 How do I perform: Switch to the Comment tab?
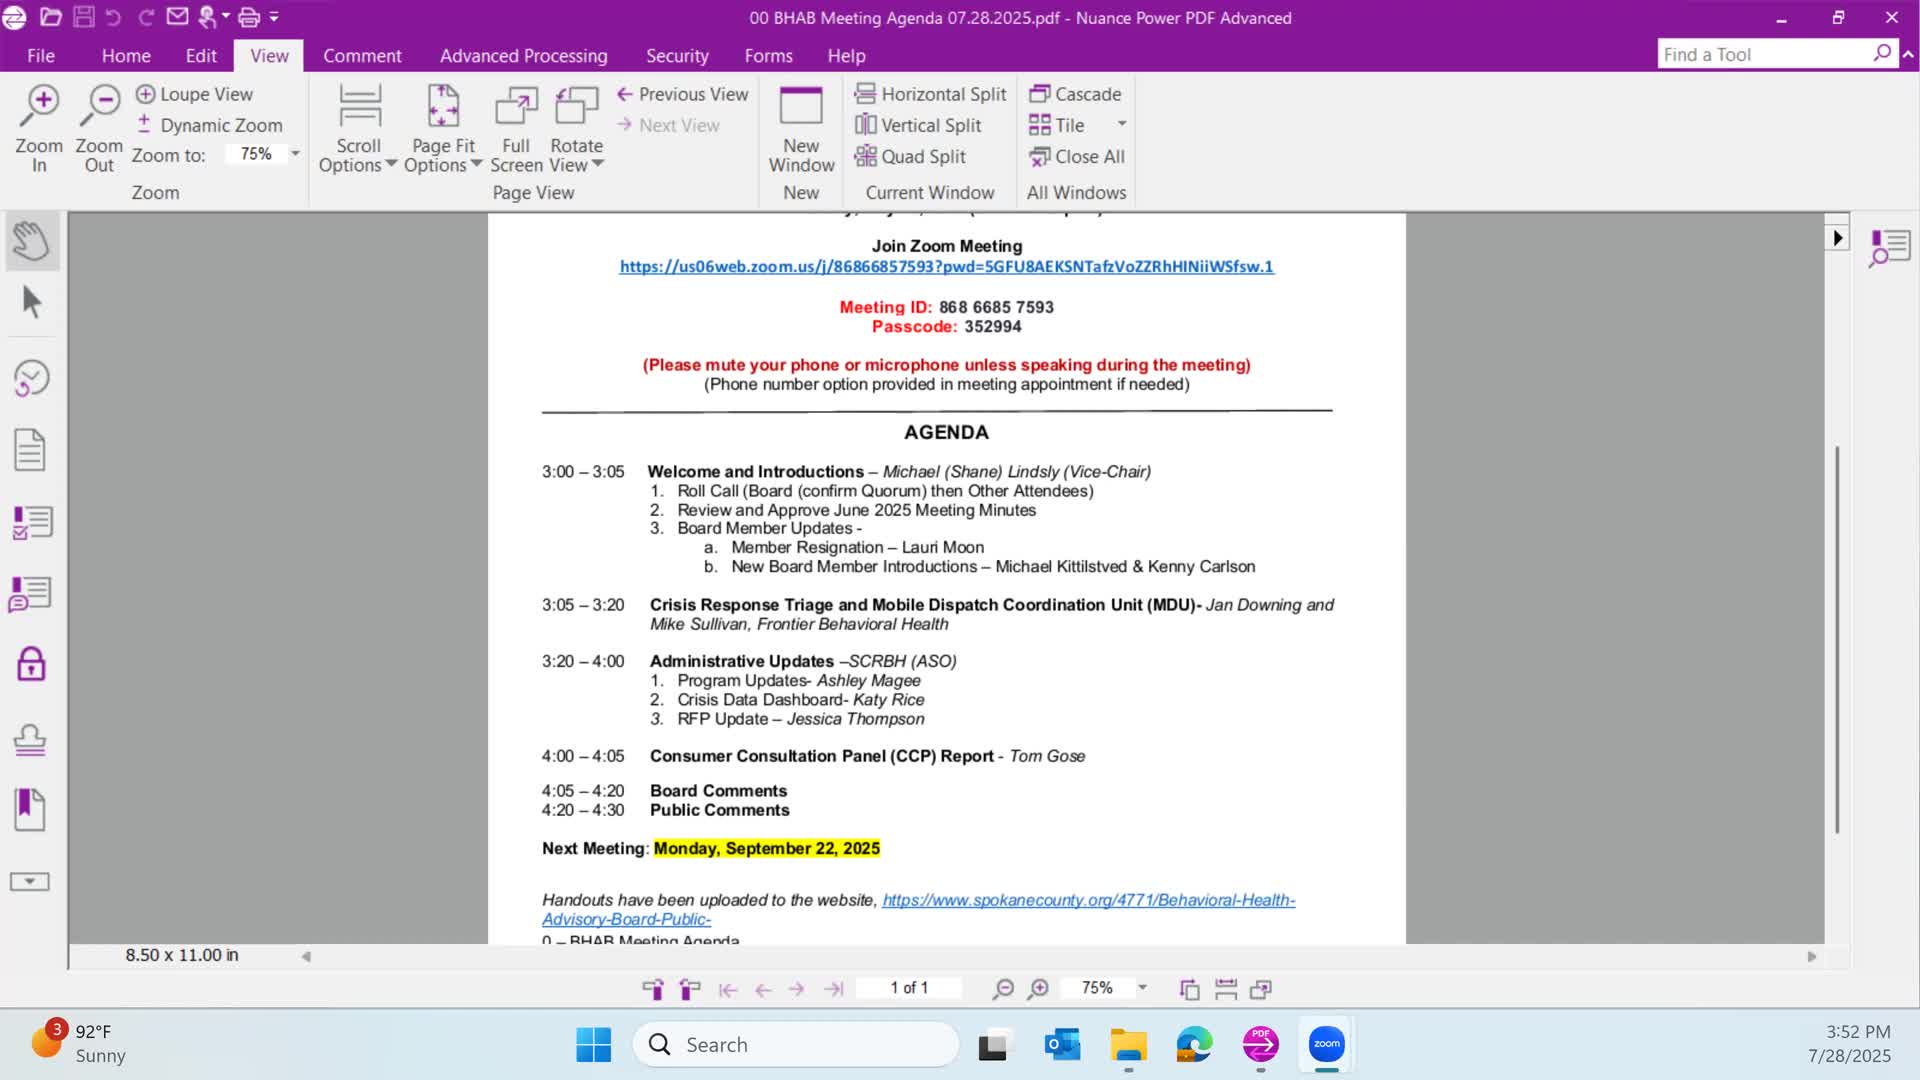[x=362, y=56]
